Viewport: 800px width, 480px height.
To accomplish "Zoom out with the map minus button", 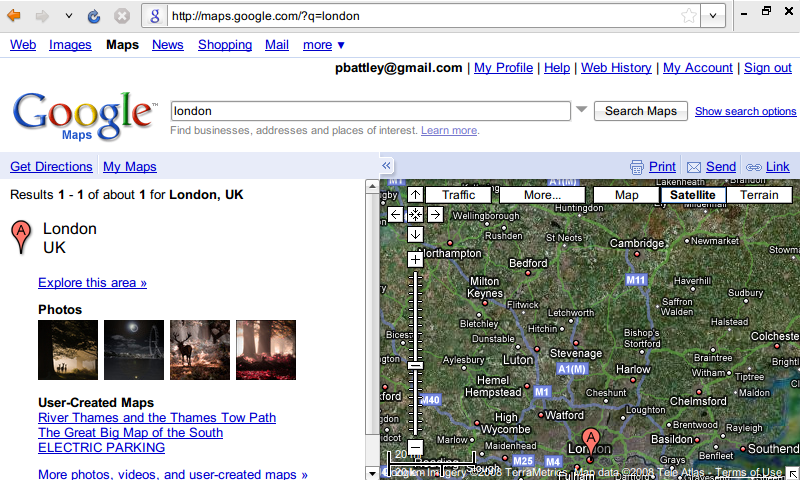I will point(415,447).
